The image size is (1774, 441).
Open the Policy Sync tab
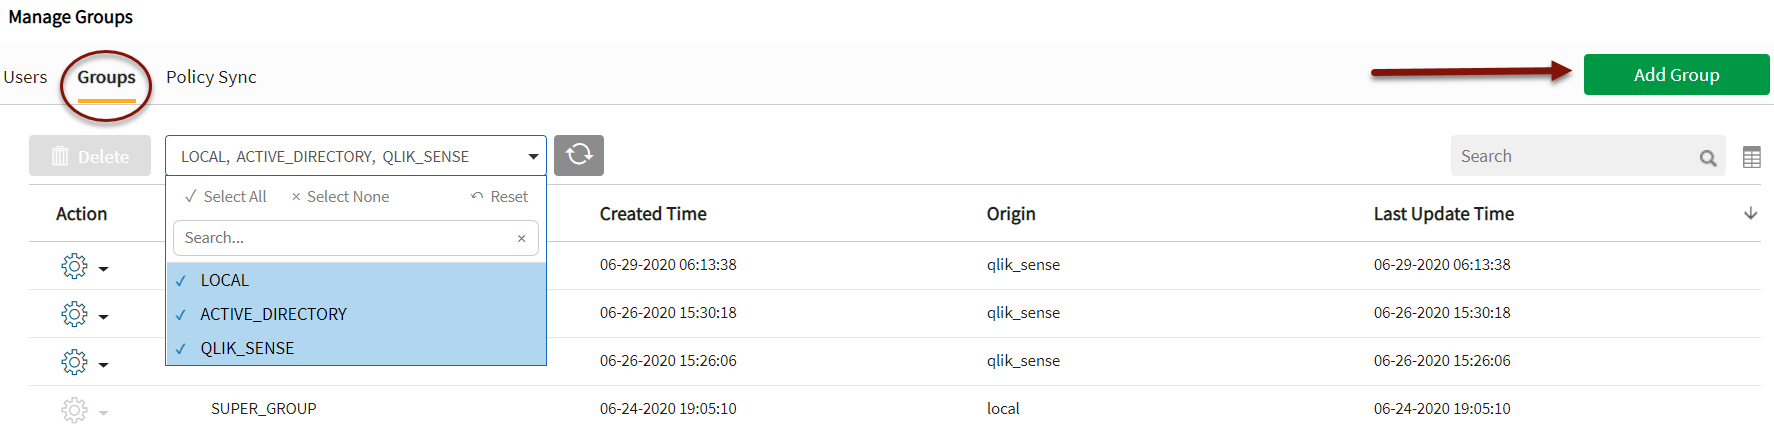[x=211, y=77]
